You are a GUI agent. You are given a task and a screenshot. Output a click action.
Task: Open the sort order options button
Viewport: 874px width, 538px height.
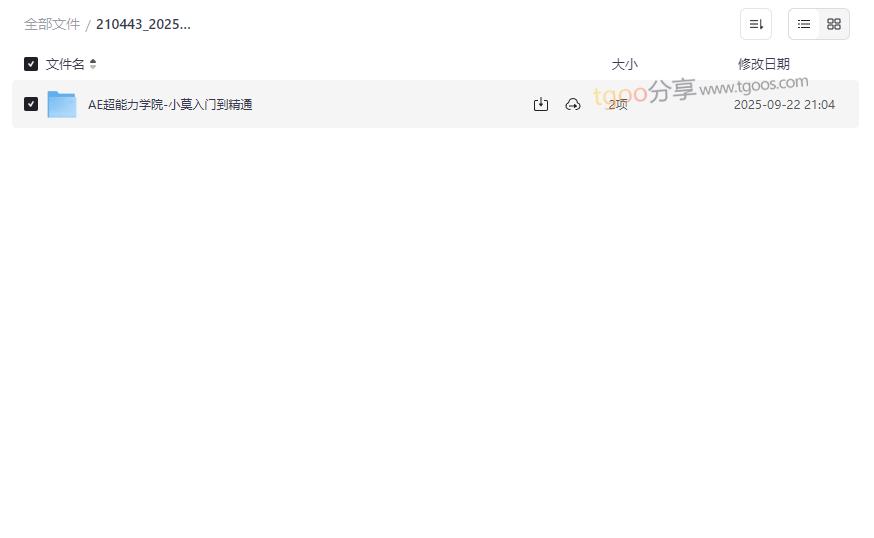click(x=756, y=24)
